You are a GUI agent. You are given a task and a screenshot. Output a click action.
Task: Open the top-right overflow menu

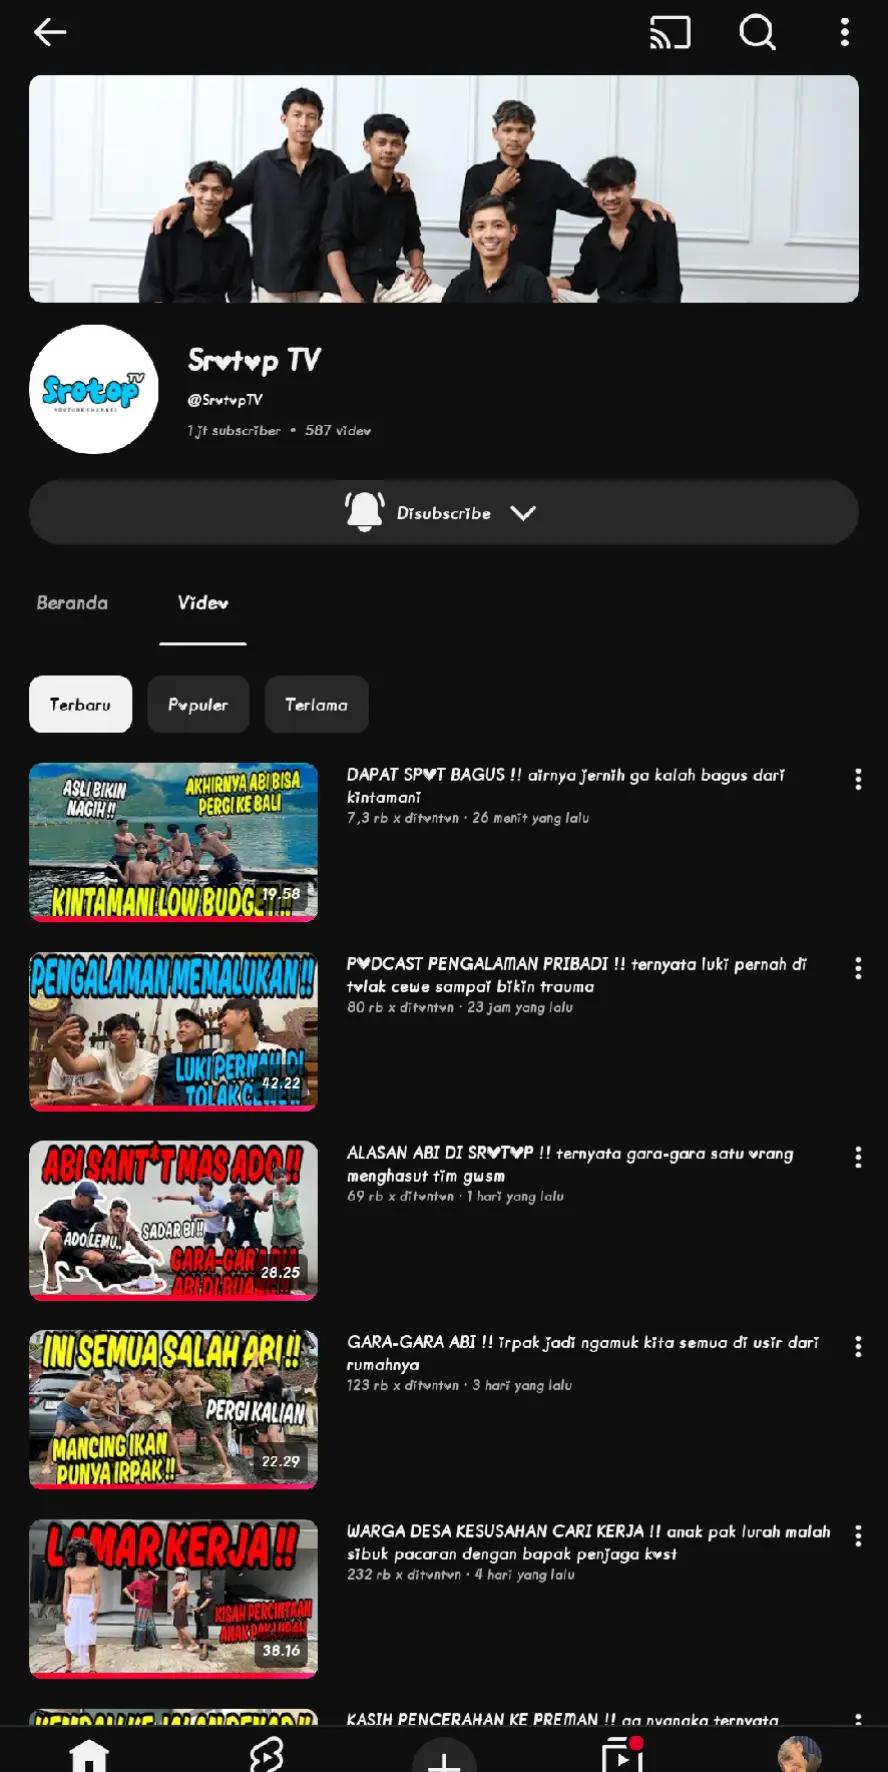click(x=845, y=33)
